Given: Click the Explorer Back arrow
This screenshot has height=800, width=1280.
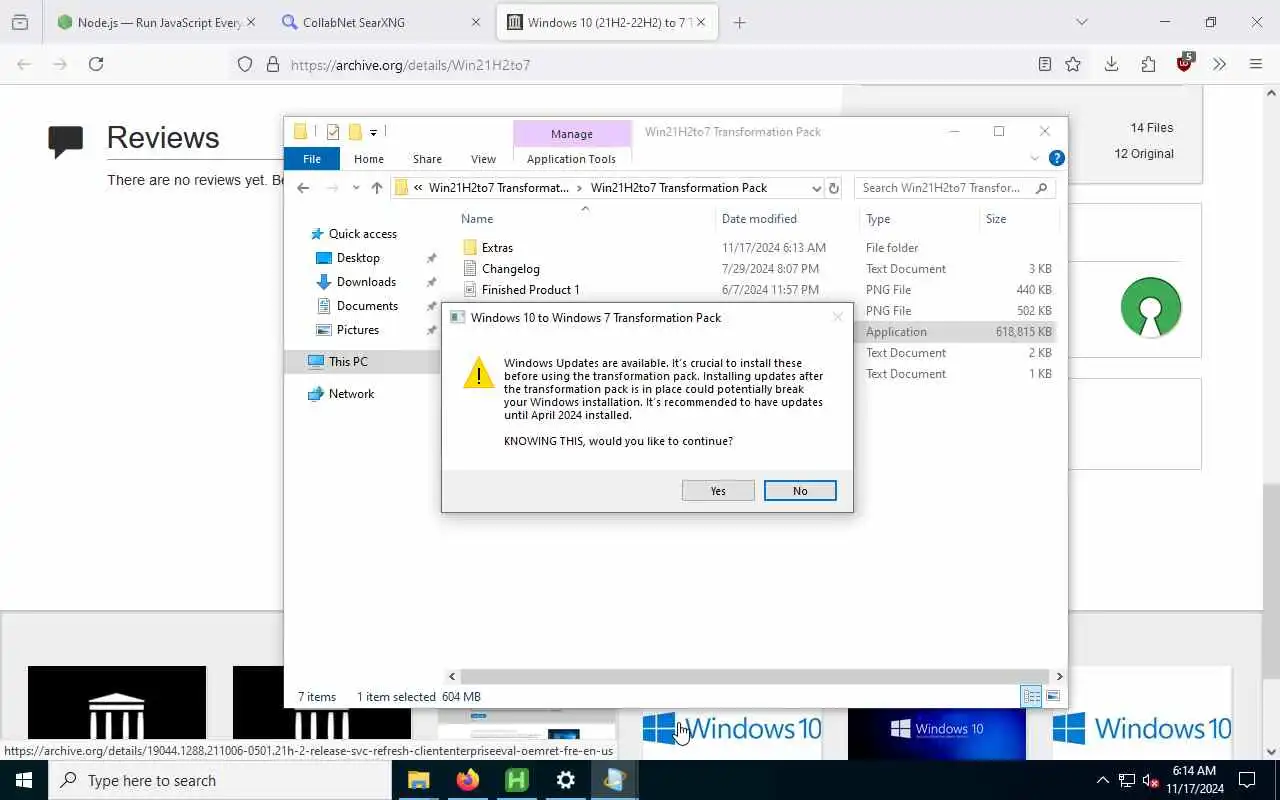Looking at the screenshot, I should 303,188.
